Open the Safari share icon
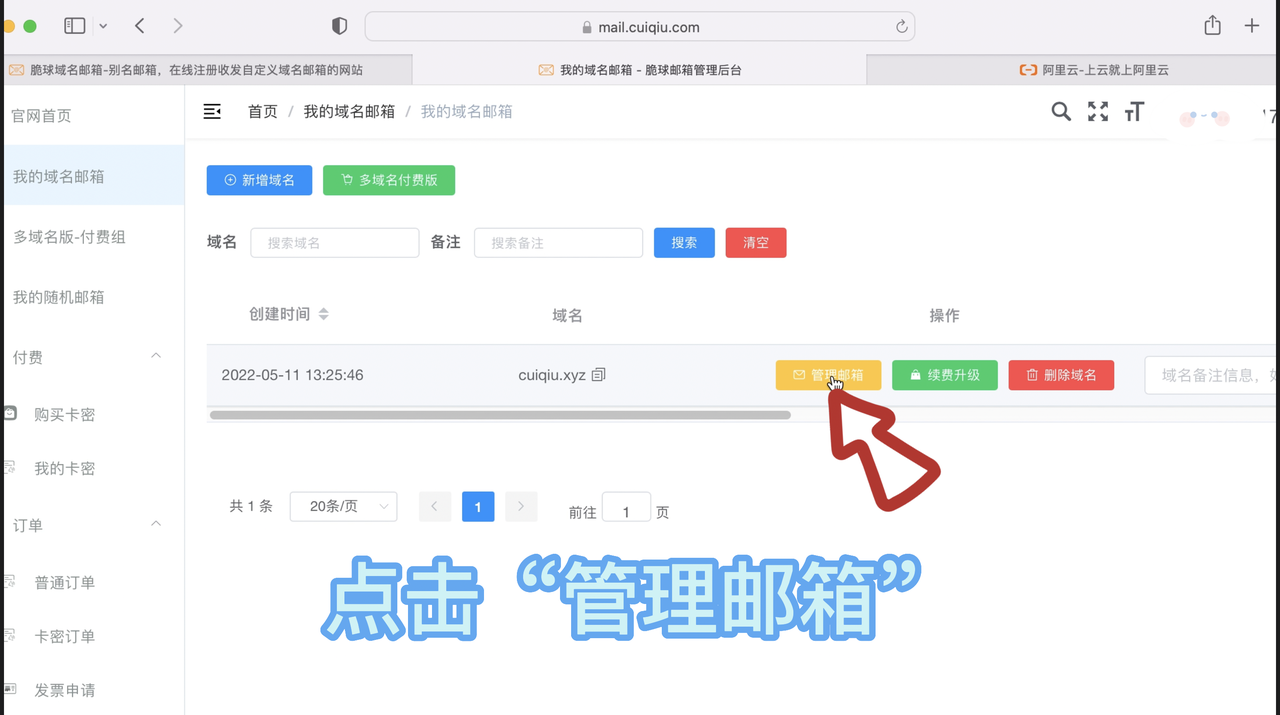This screenshot has height=715, width=1280. tap(1213, 26)
